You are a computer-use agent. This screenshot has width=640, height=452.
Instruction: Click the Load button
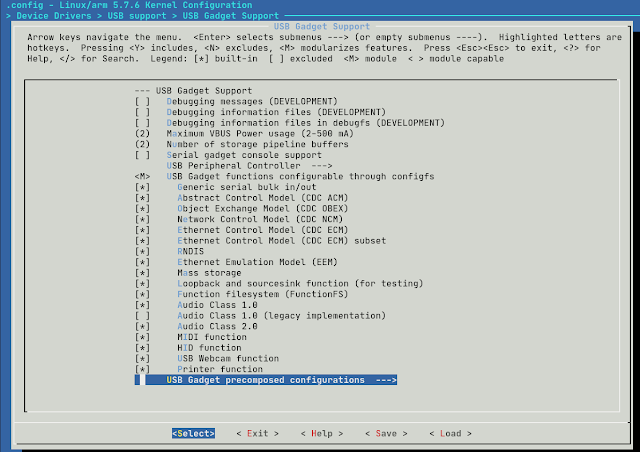(x=449, y=433)
